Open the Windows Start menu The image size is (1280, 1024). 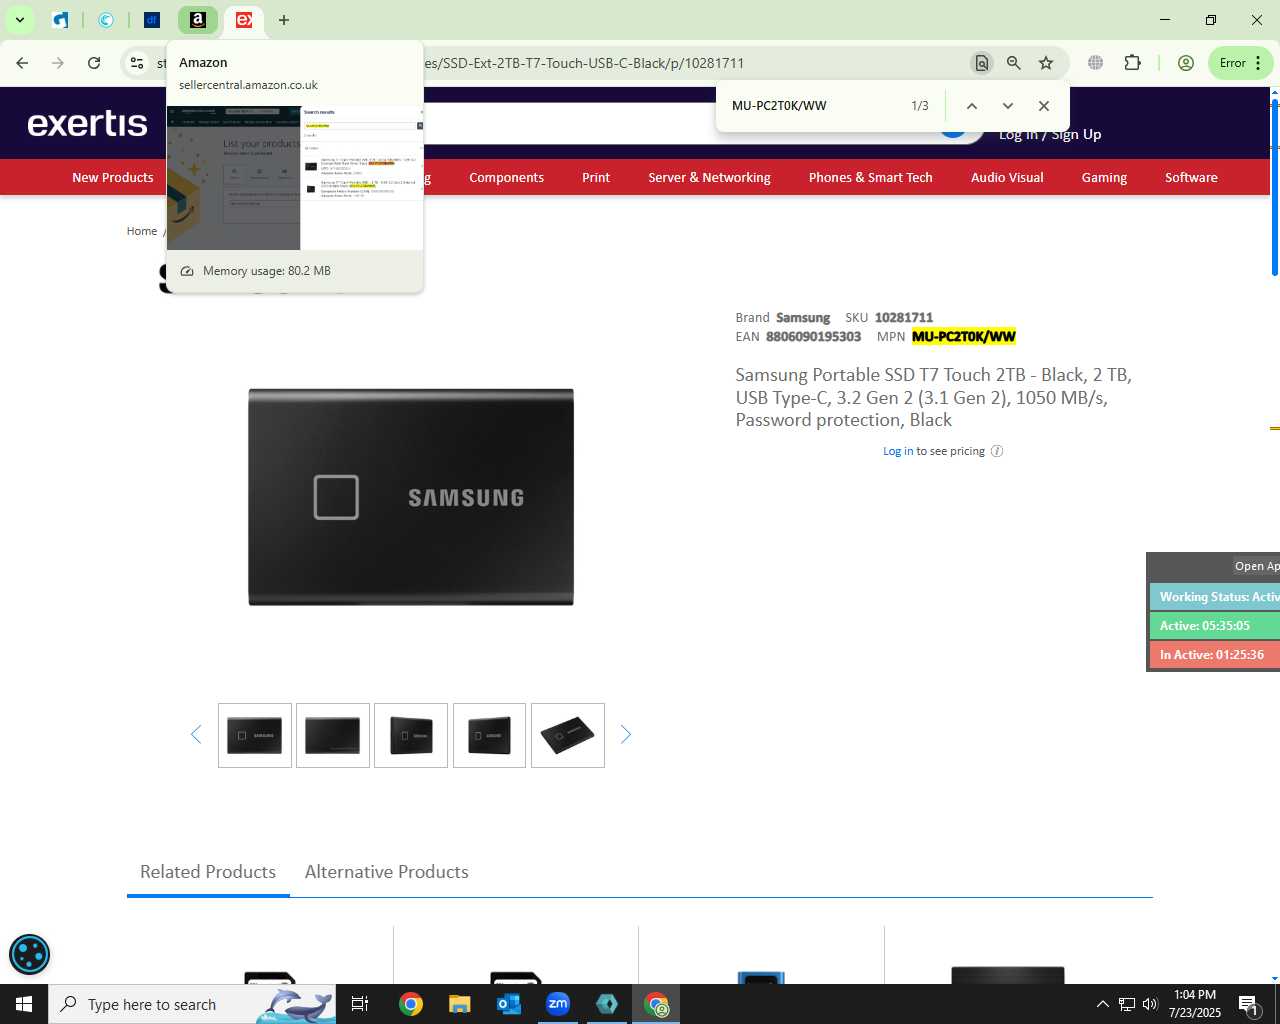click(x=24, y=1004)
